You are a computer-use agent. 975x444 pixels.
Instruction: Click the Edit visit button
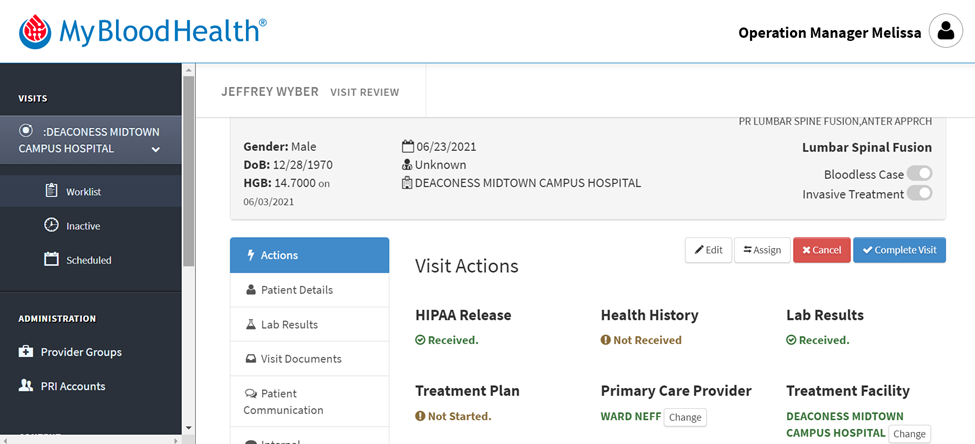pos(708,250)
